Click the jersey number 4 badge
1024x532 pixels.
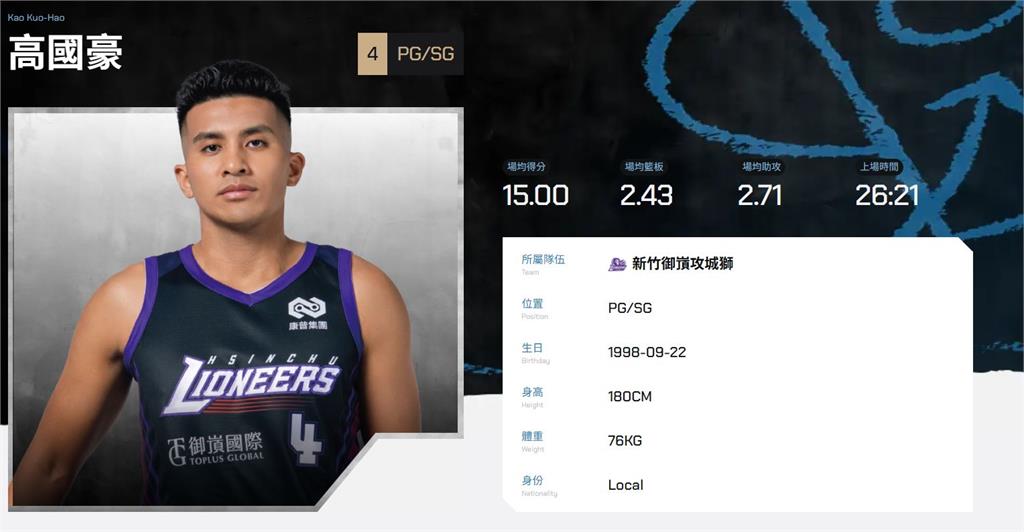pos(372,54)
